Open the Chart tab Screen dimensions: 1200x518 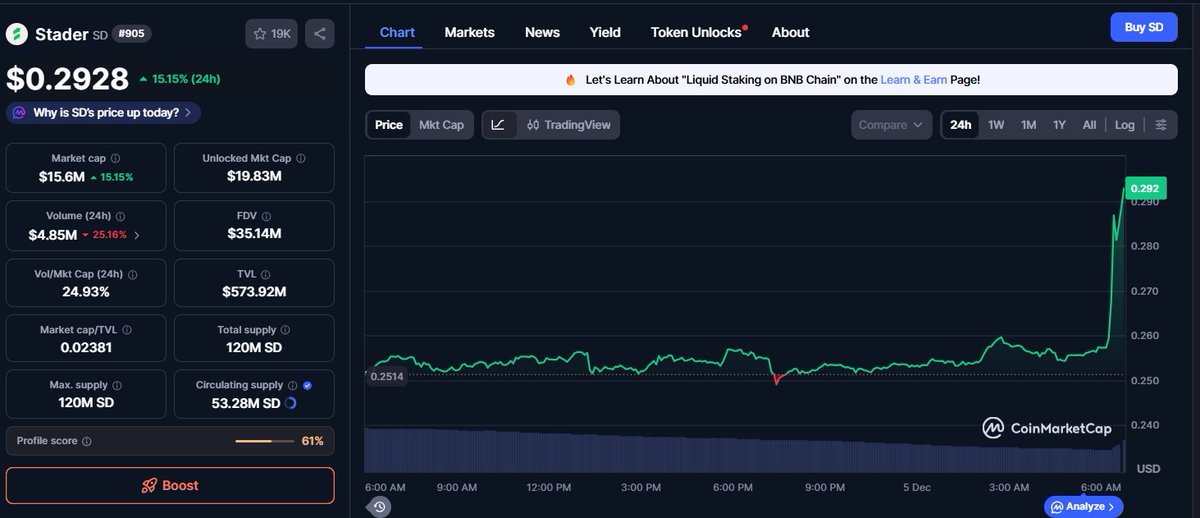[x=397, y=32]
